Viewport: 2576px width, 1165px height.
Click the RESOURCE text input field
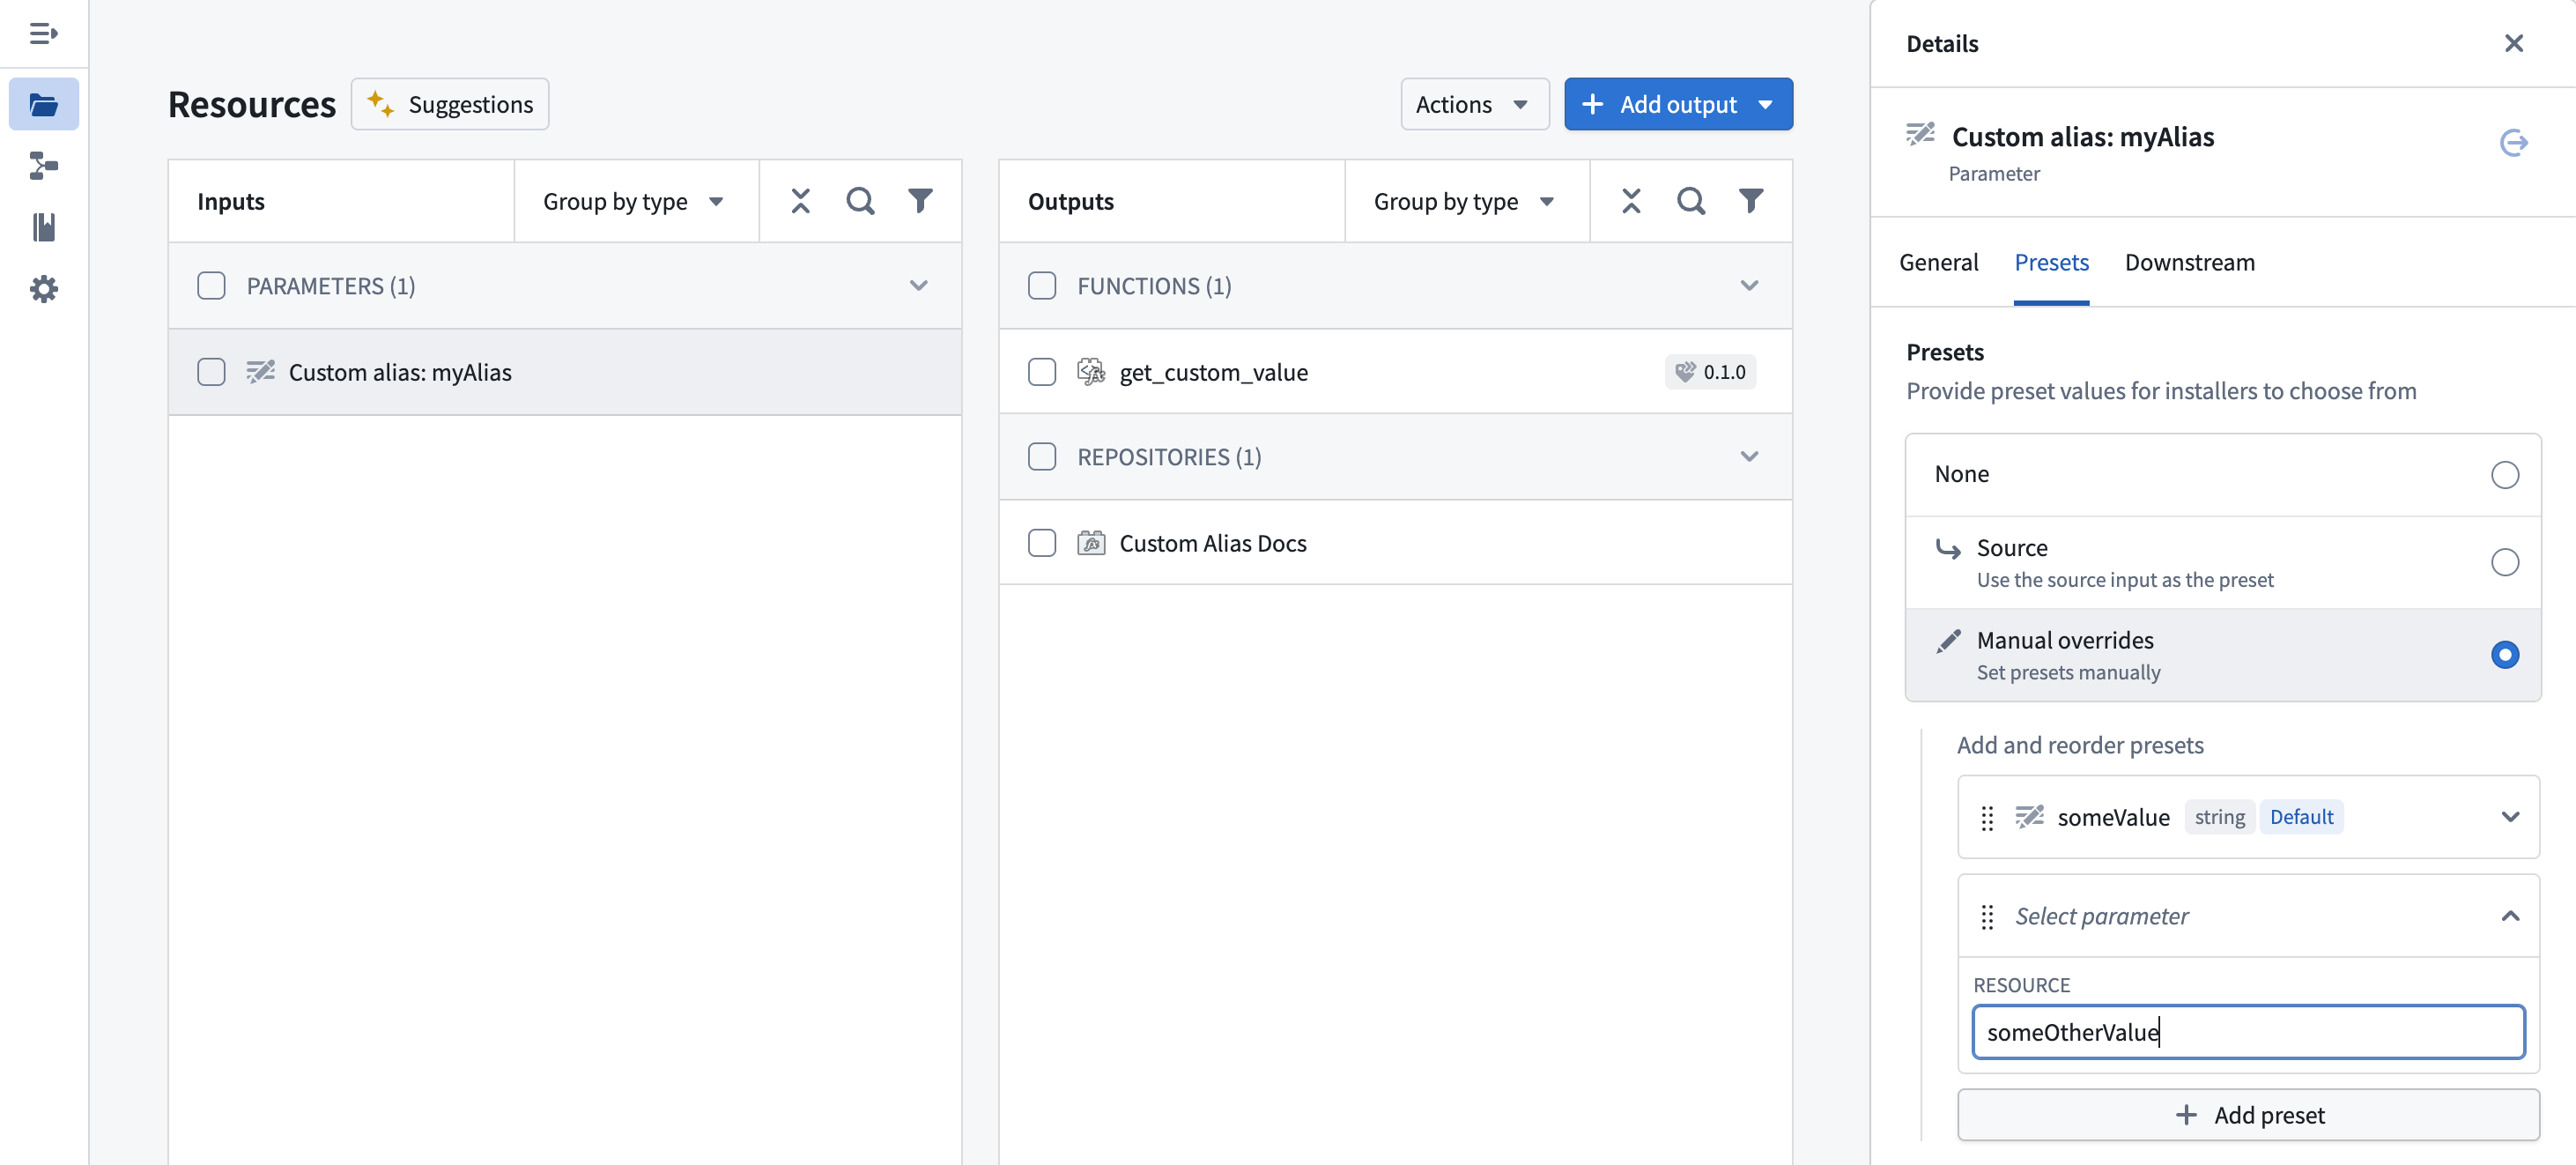2248,1032
